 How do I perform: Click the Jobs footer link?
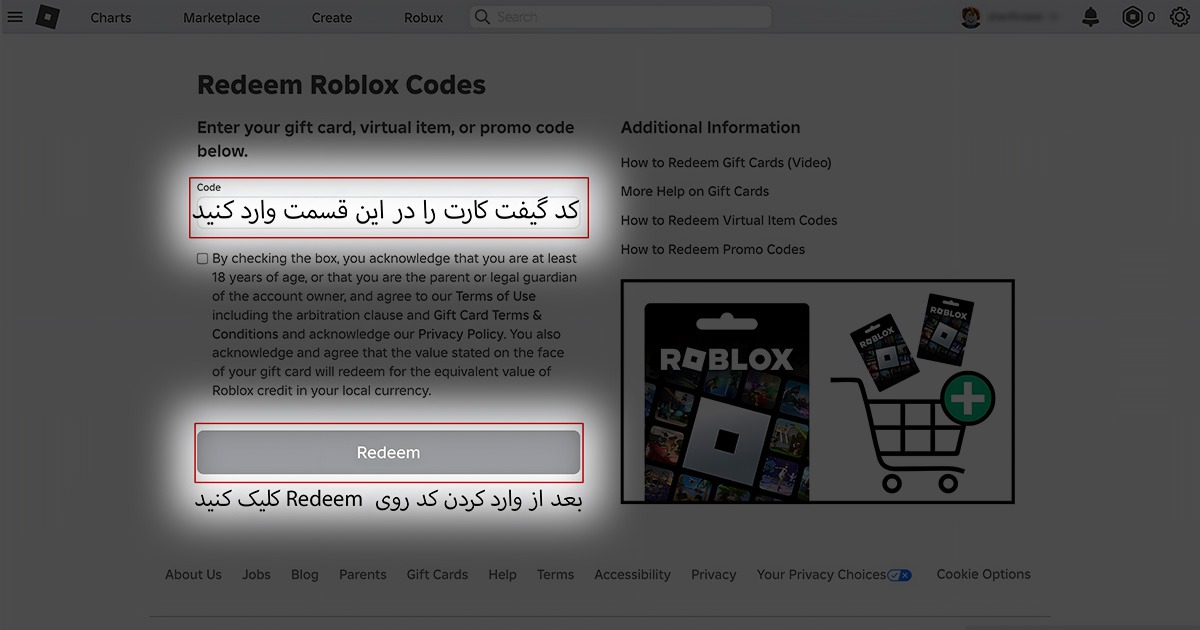pyautogui.click(x=256, y=574)
